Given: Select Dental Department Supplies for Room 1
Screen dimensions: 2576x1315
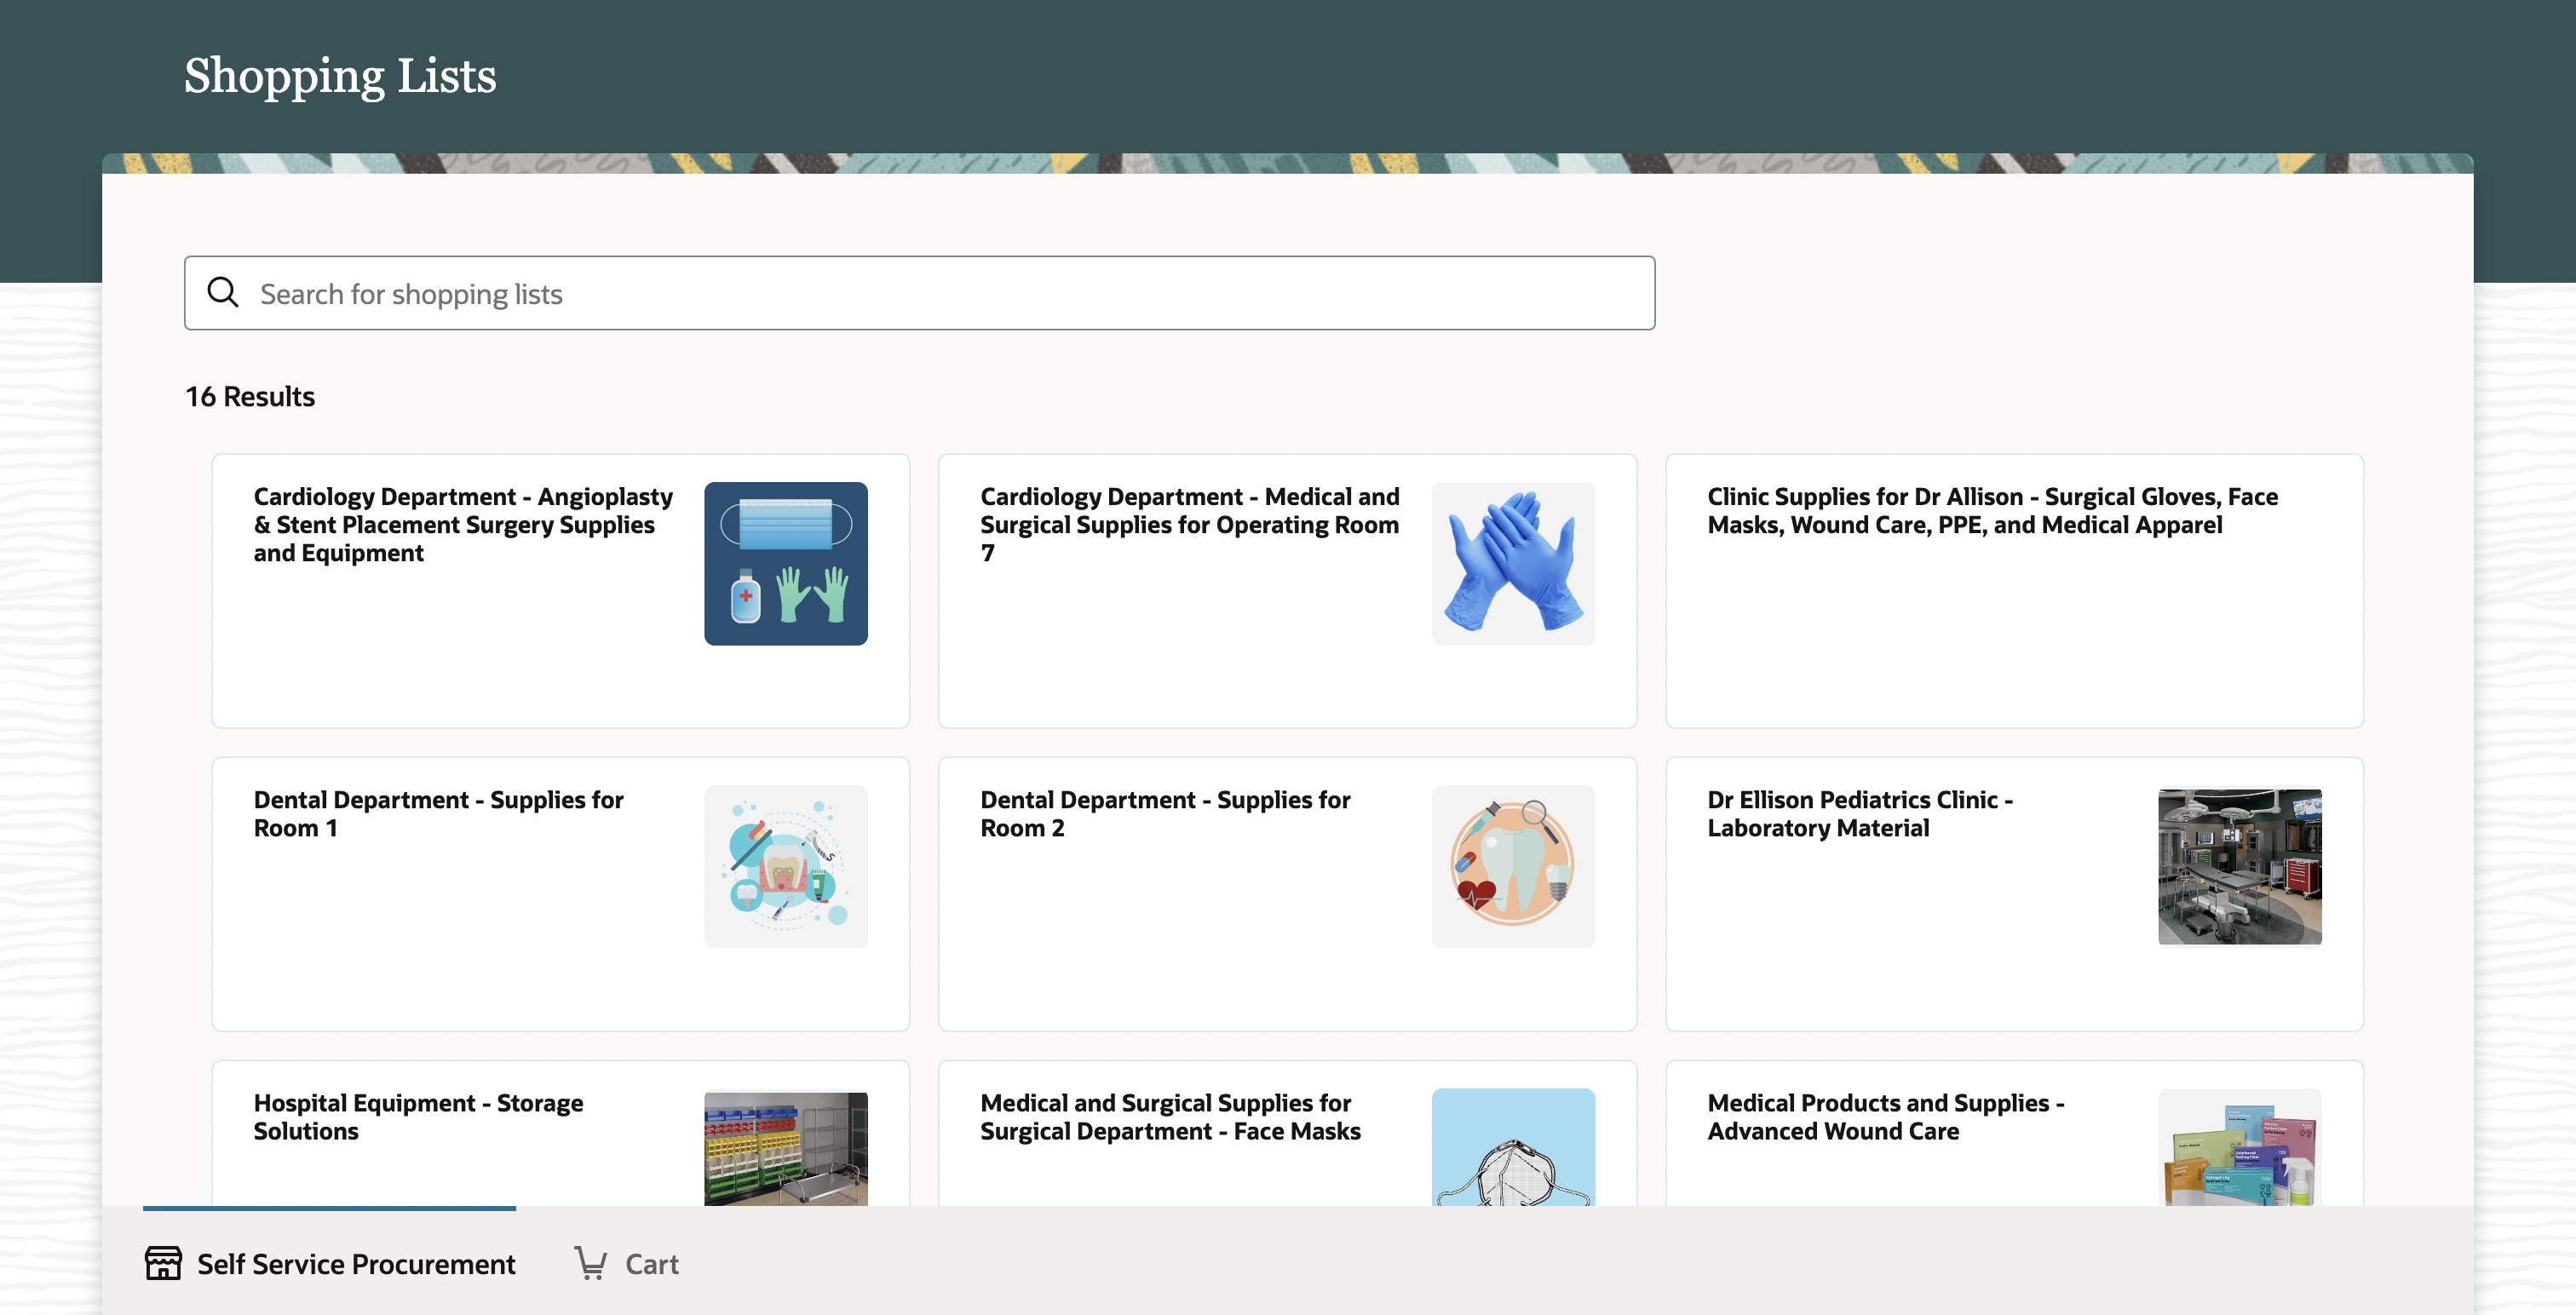Looking at the screenshot, I should point(438,814).
